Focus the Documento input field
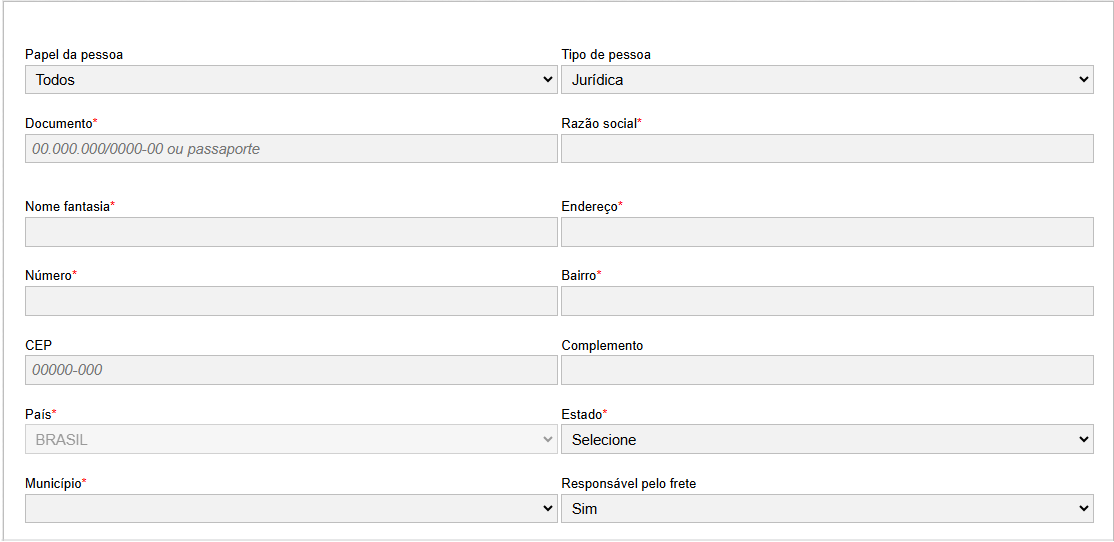Image resolution: width=1114 pixels, height=542 pixels. coord(290,149)
